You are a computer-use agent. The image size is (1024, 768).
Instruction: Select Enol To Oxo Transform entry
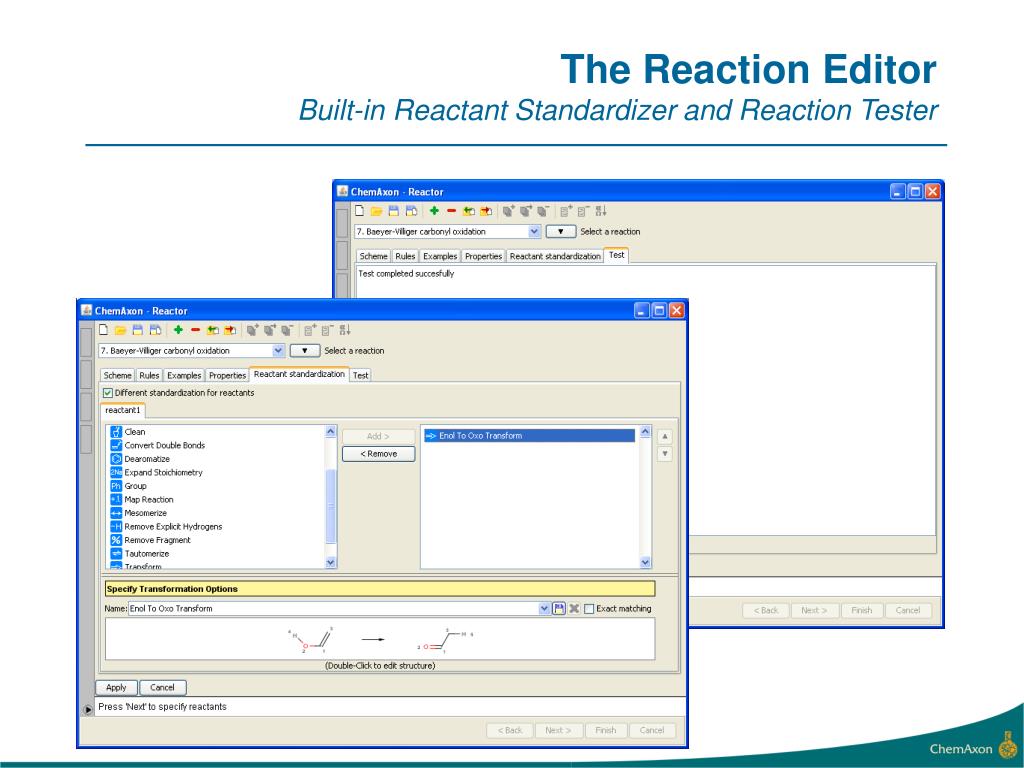point(530,436)
